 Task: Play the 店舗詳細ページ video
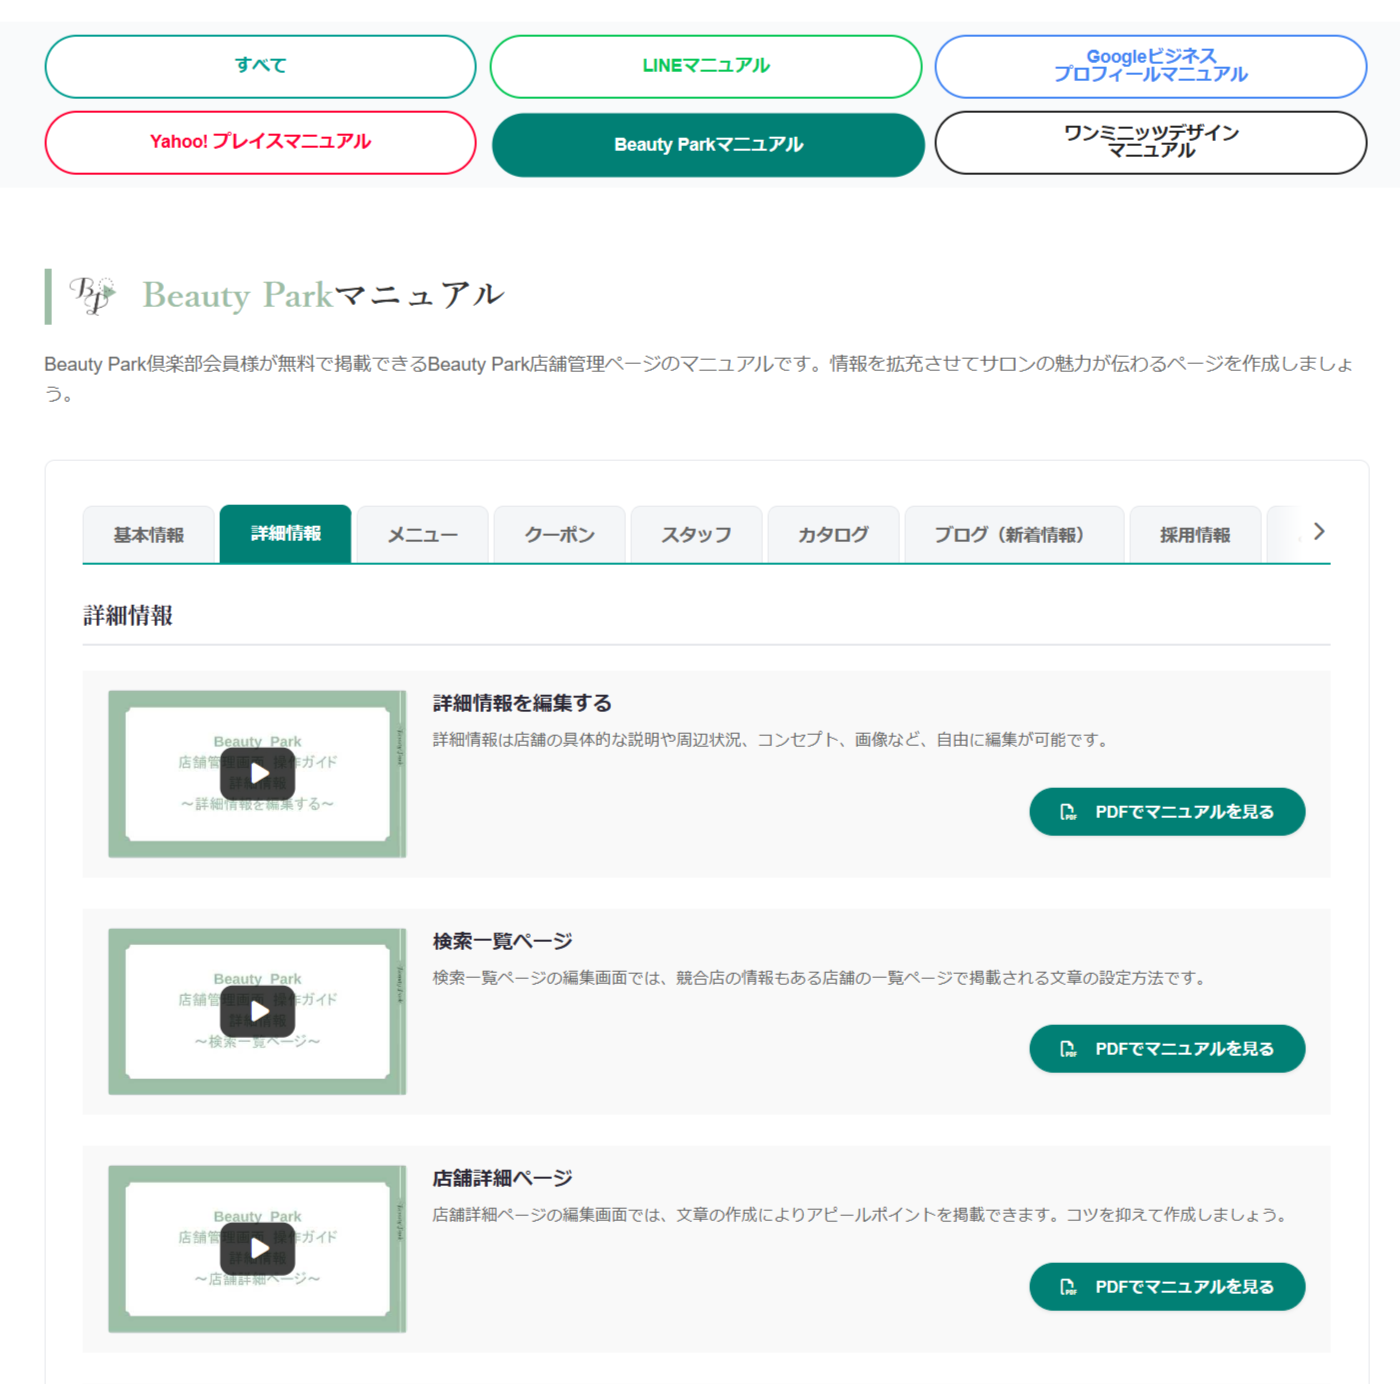coord(258,1249)
